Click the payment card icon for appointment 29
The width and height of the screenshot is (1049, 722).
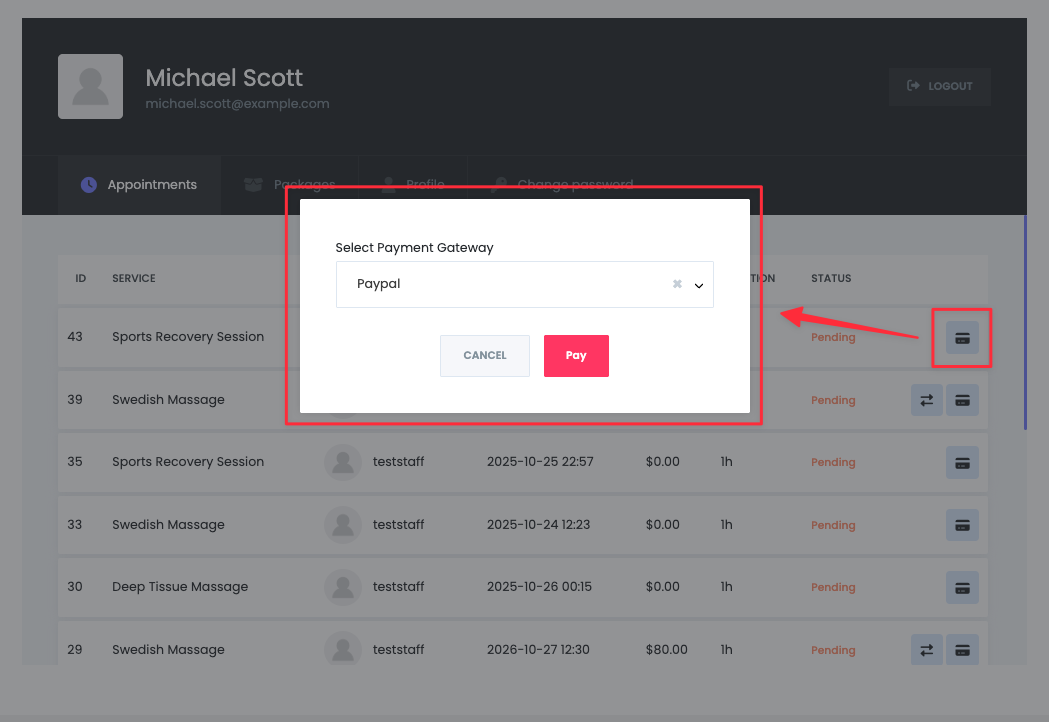point(962,650)
